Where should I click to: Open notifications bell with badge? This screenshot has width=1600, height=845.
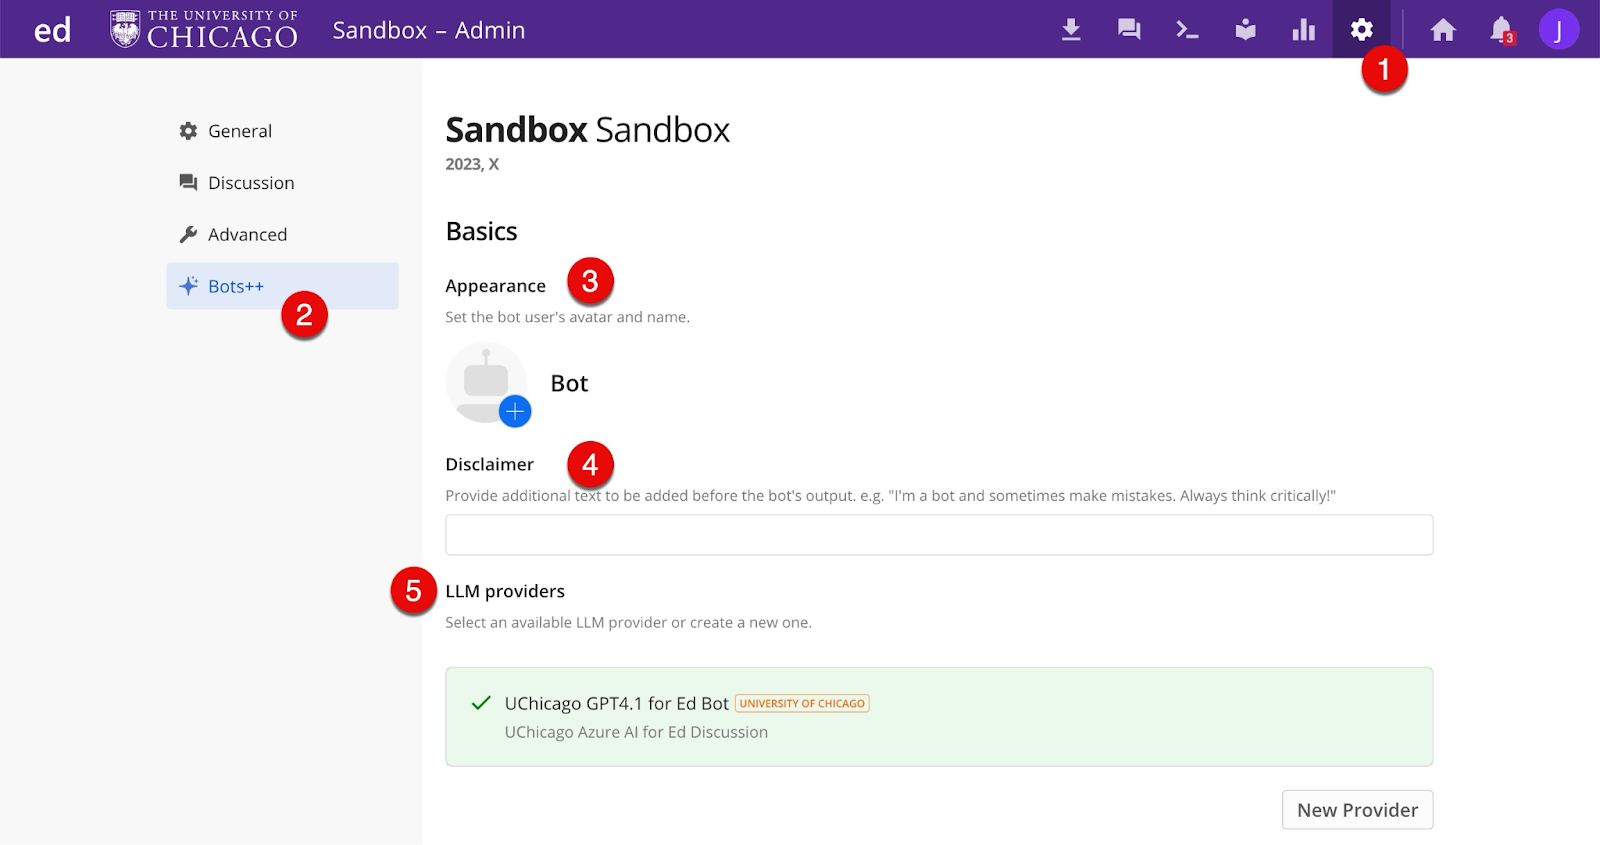[x=1501, y=30]
